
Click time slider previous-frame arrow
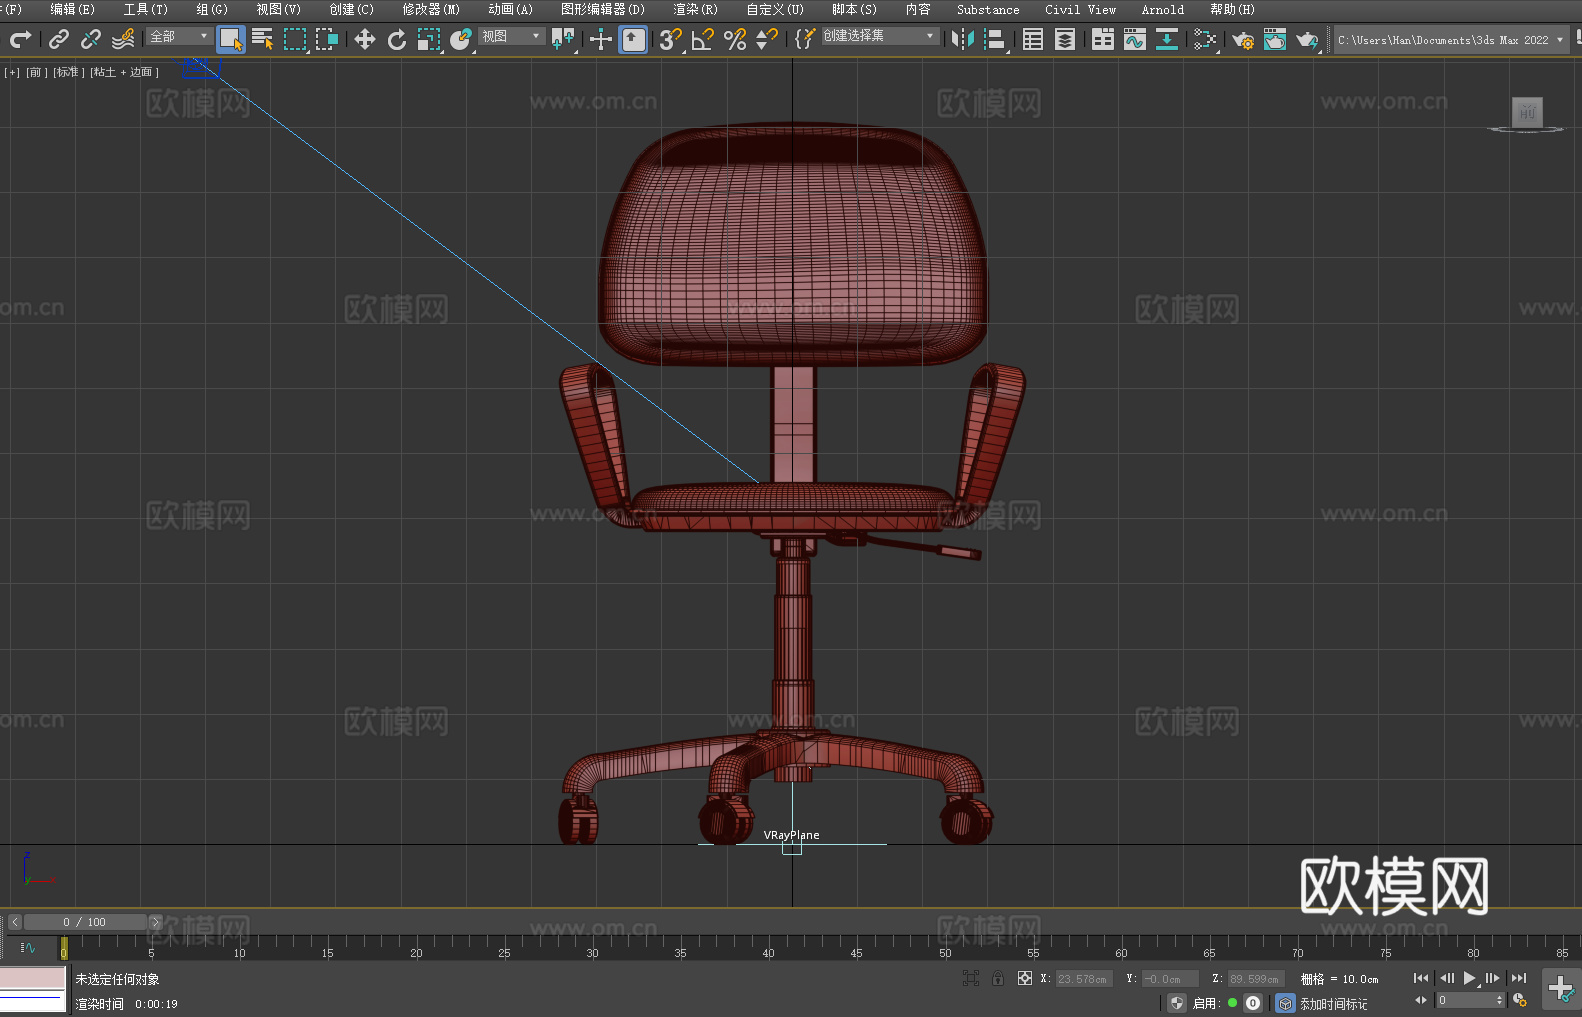point(15,922)
